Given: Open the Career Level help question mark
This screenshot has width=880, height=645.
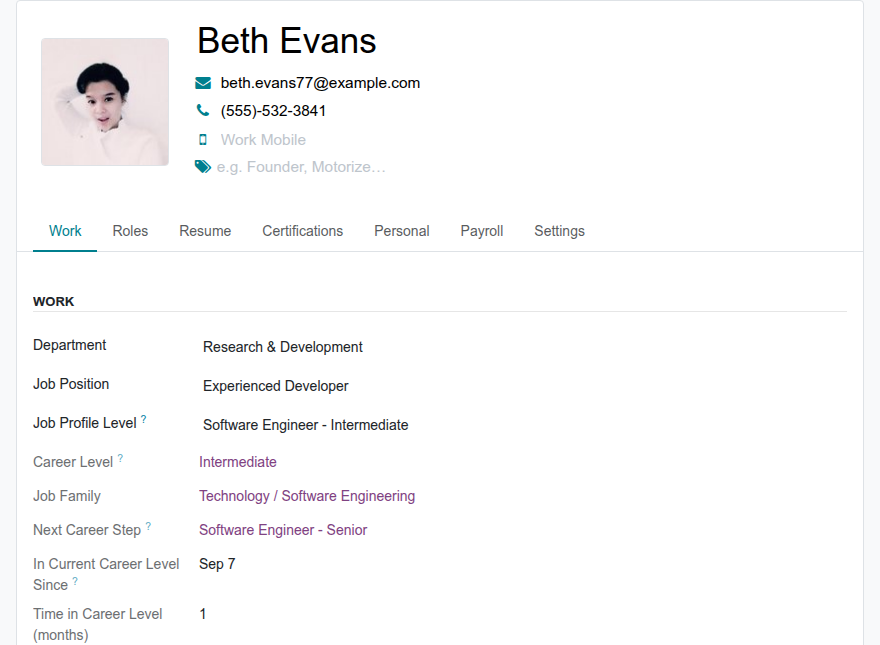Looking at the screenshot, I should click(120, 458).
